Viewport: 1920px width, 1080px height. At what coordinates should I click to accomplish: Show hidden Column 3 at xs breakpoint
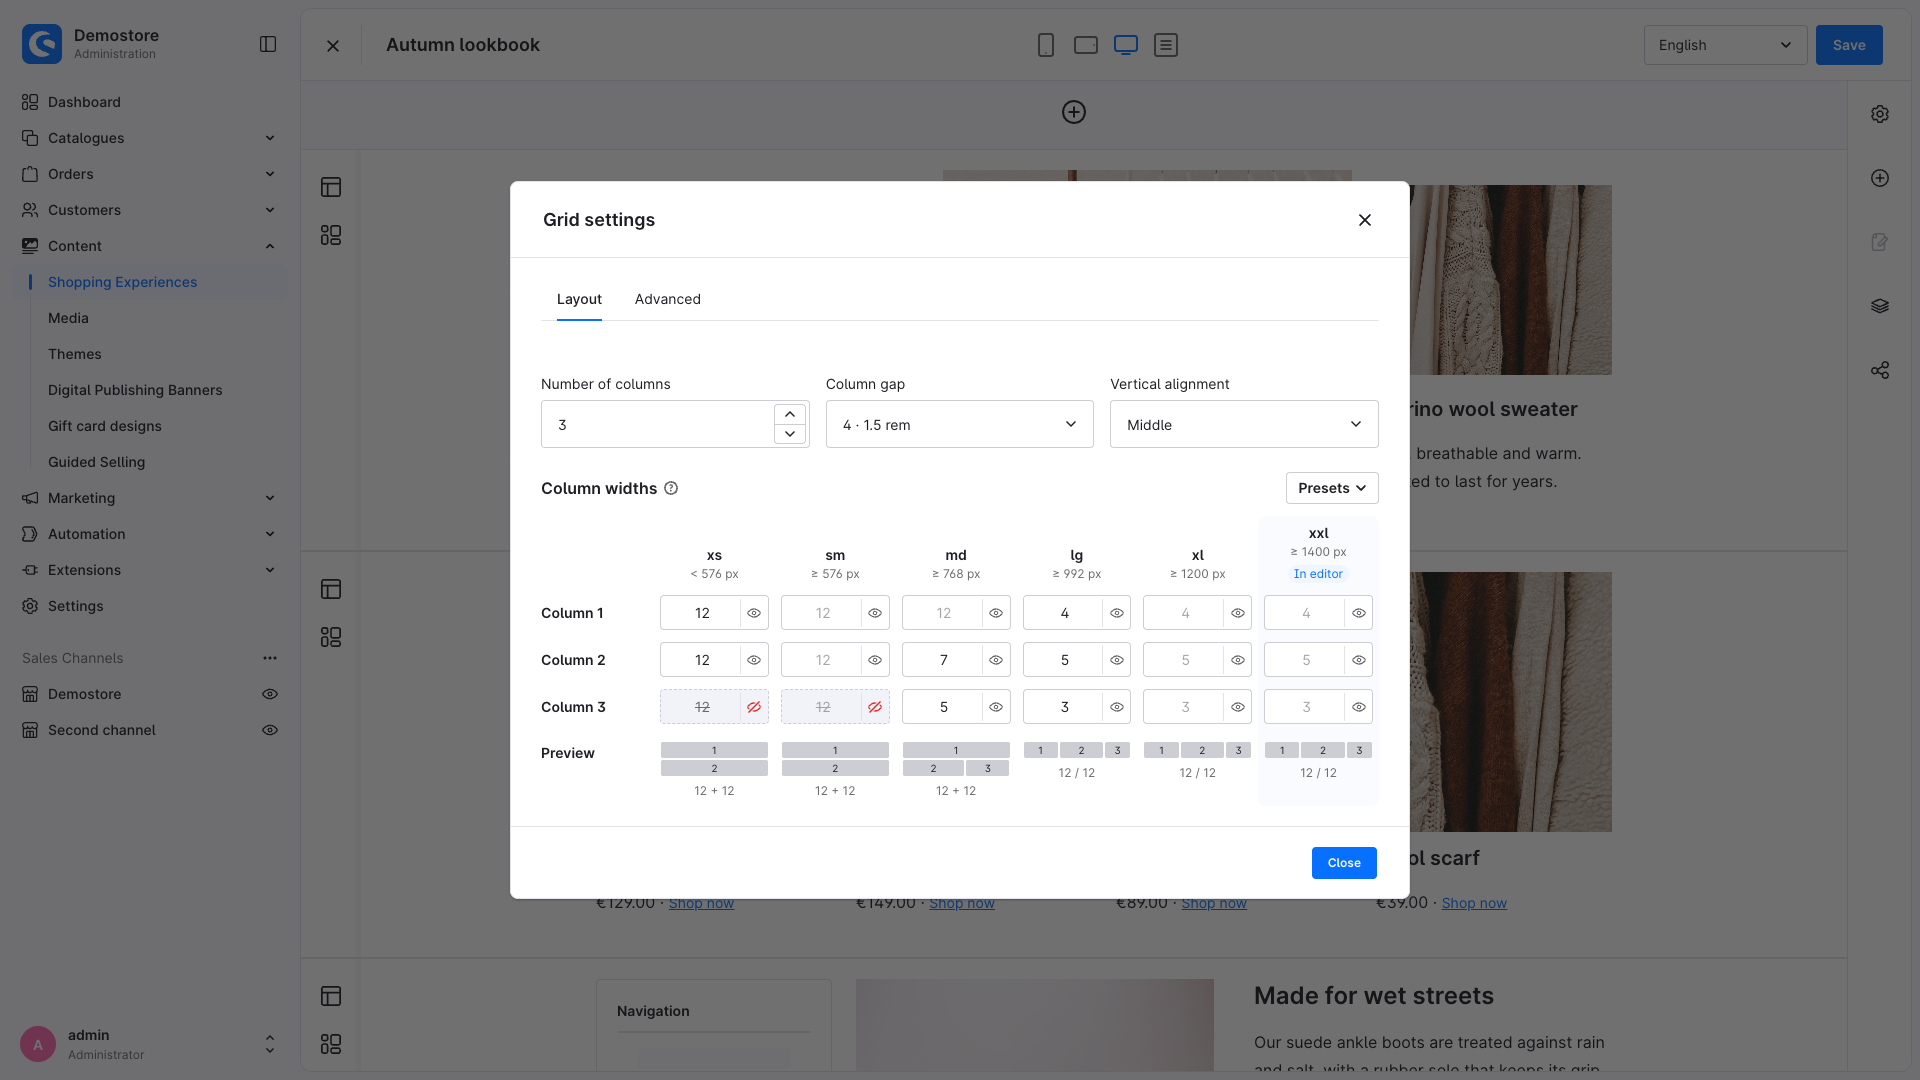754,707
